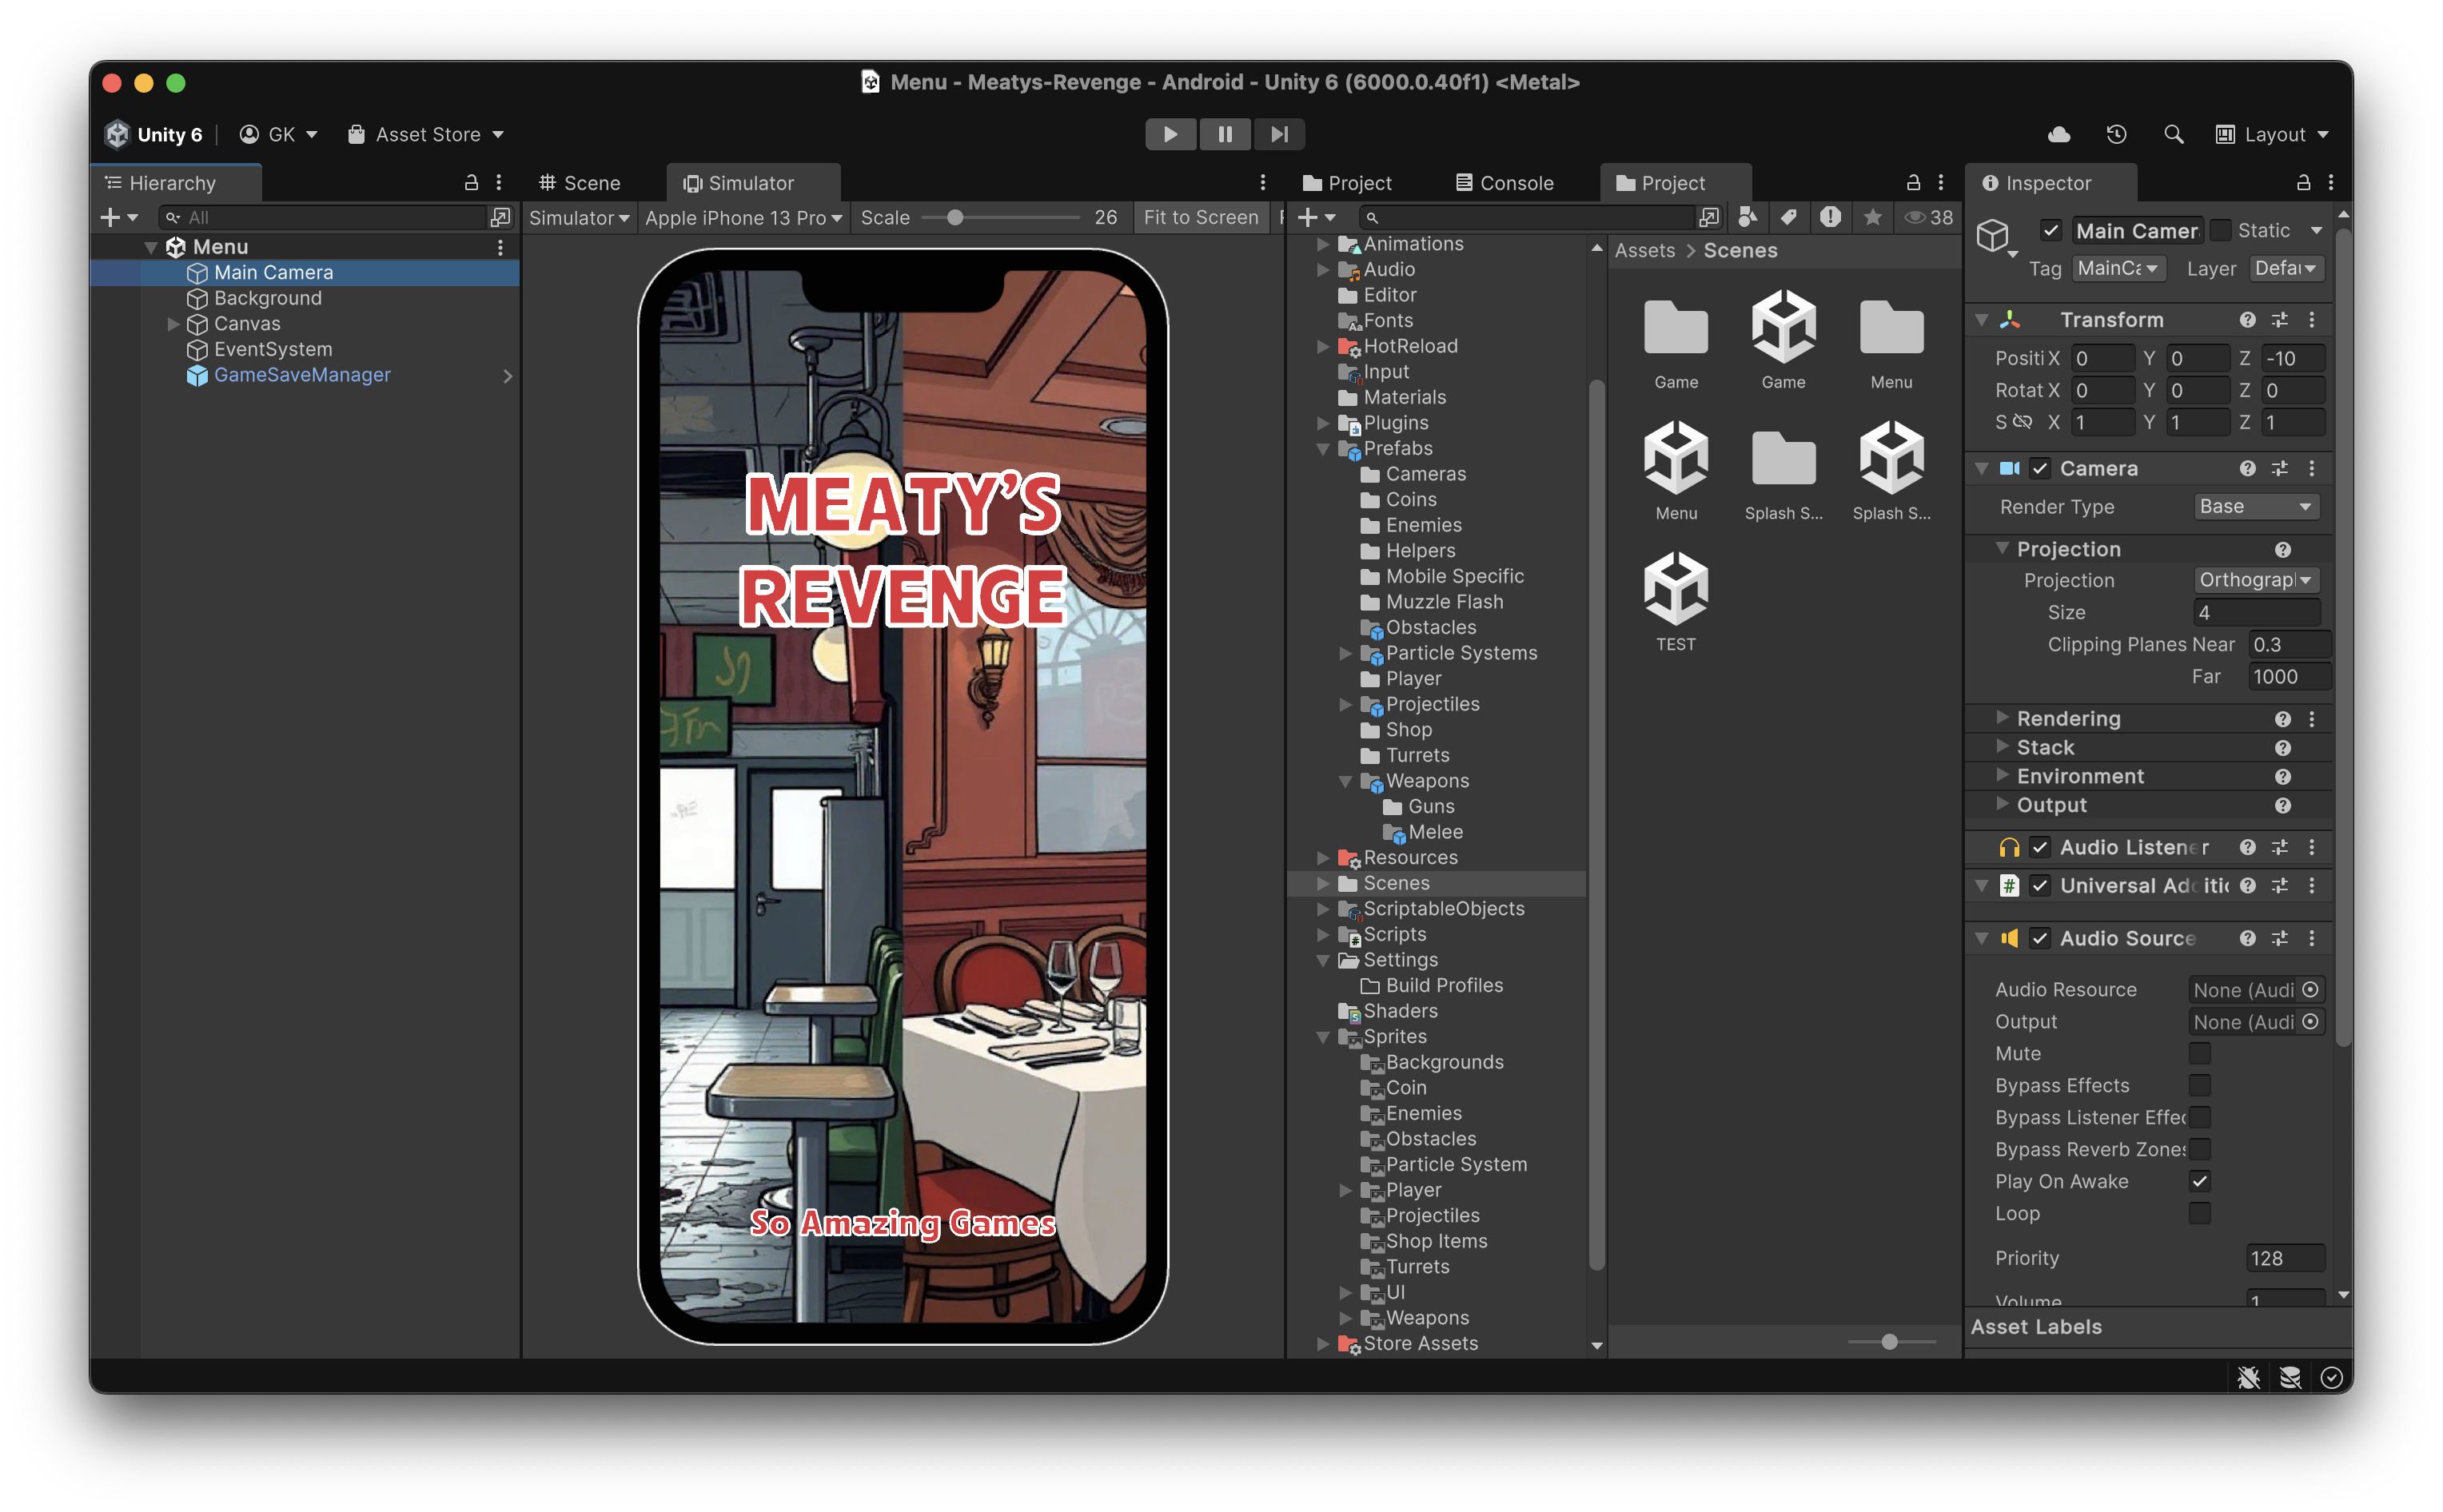Enable the Loop checkbox
The width and height of the screenshot is (2443, 1512).
pos(2199,1213)
